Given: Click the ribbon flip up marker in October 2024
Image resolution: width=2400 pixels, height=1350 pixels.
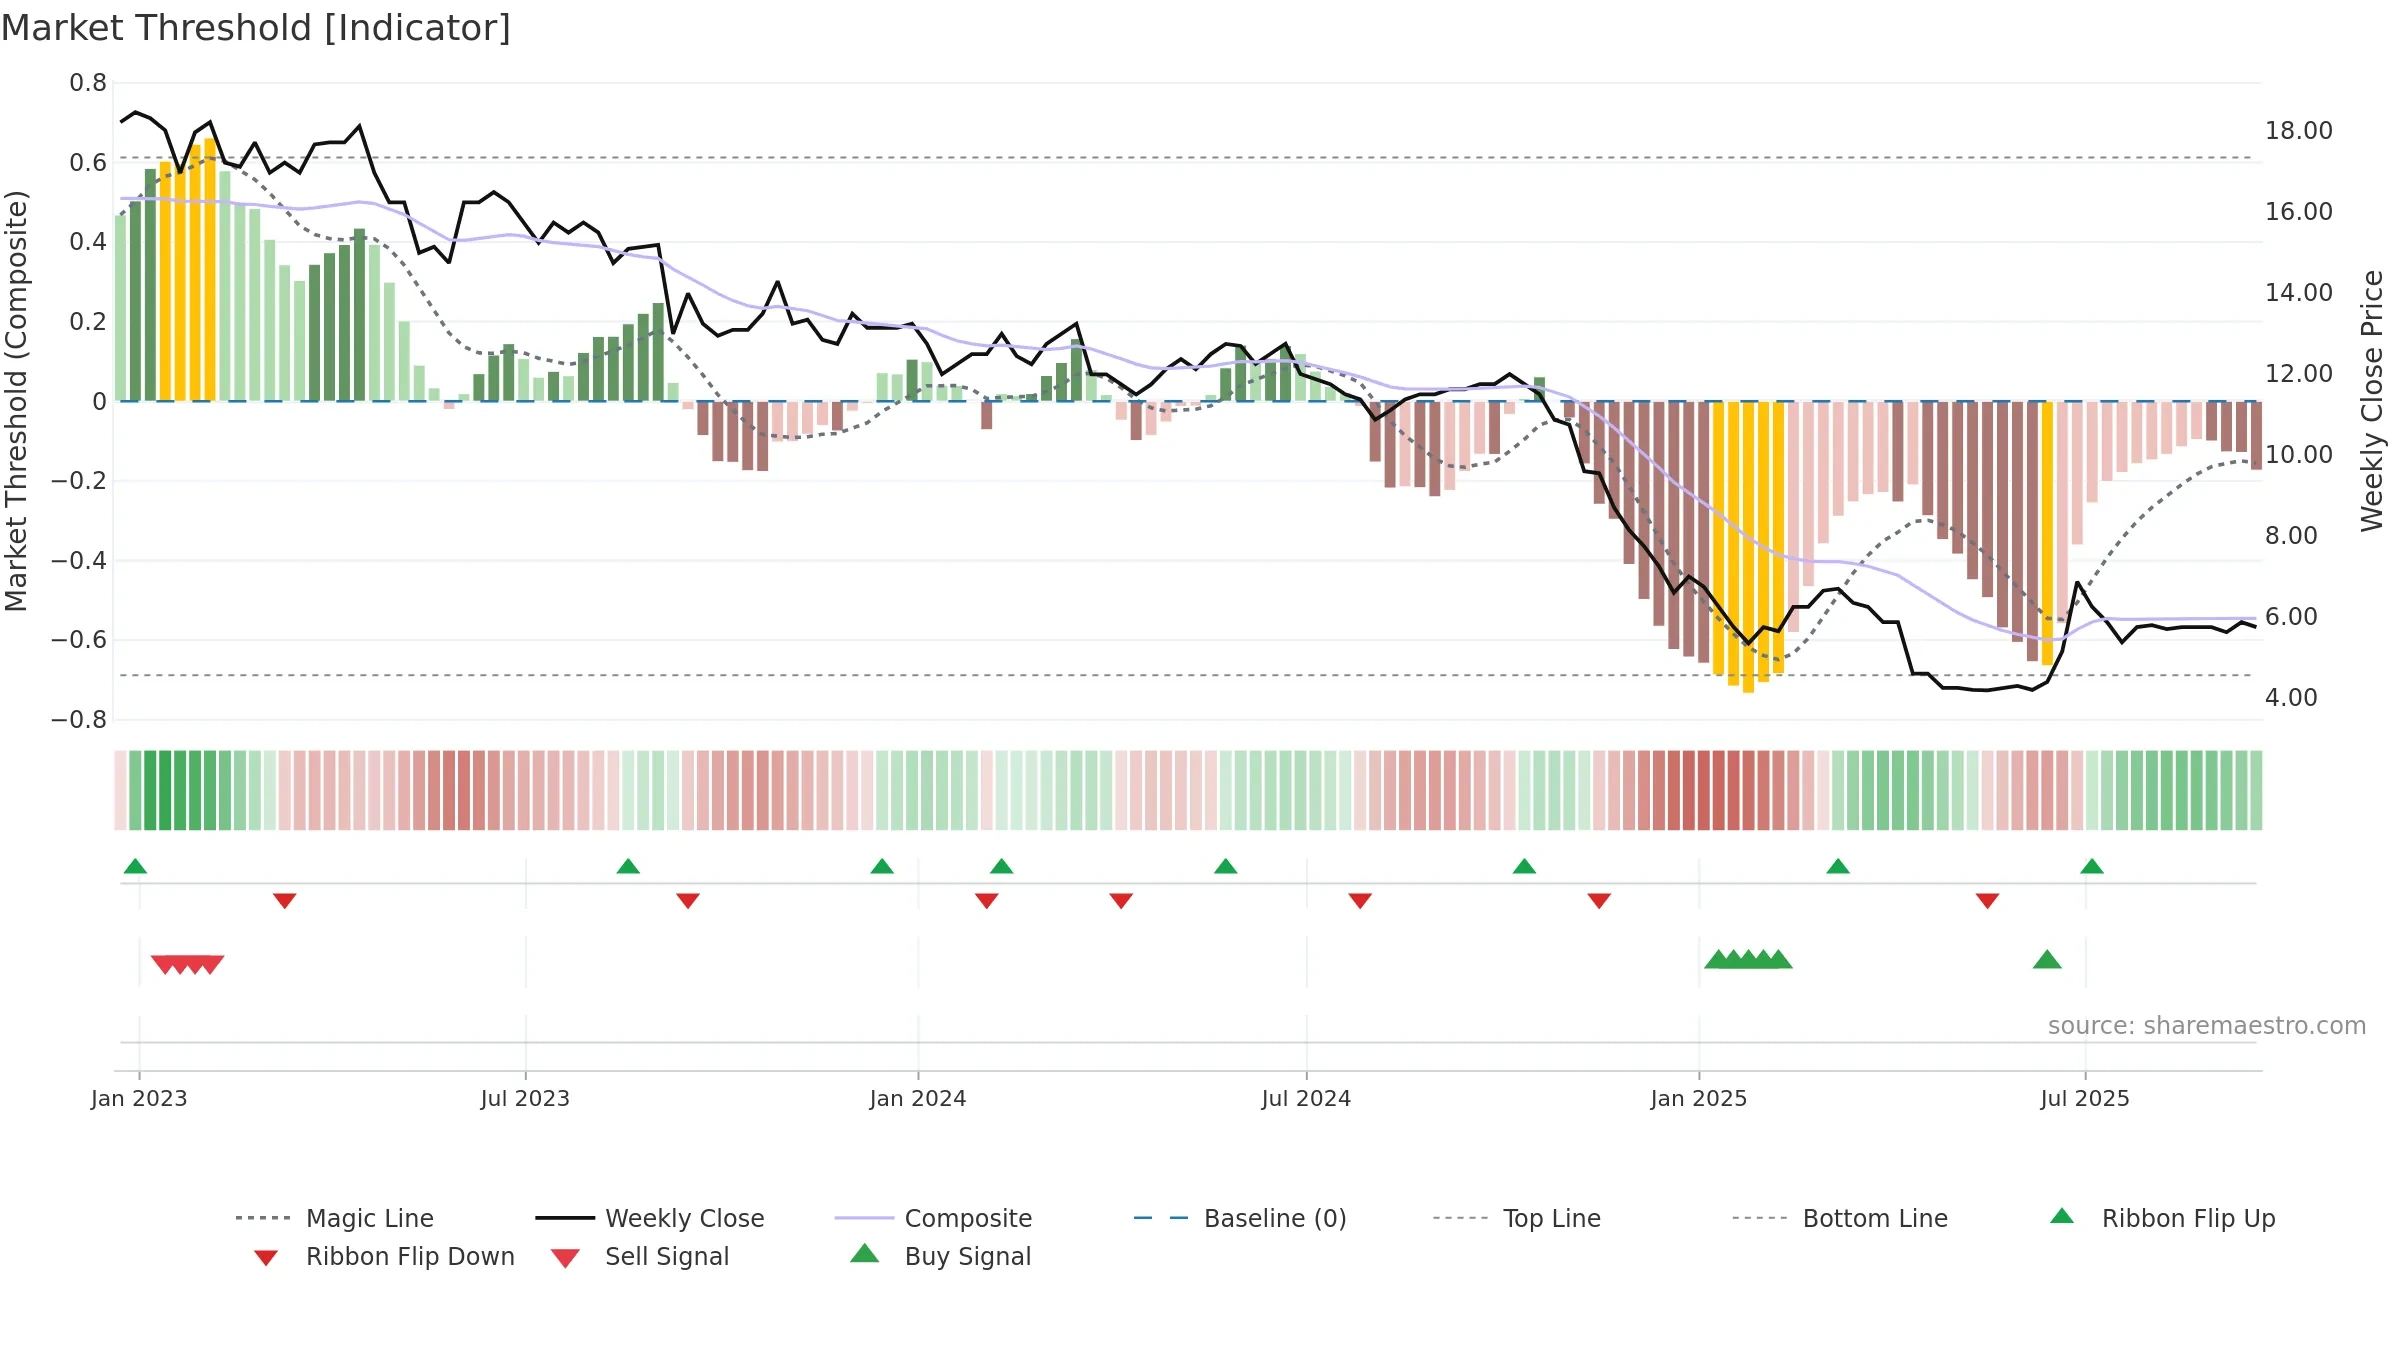Looking at the screenshot, I should pos(1524,866).
